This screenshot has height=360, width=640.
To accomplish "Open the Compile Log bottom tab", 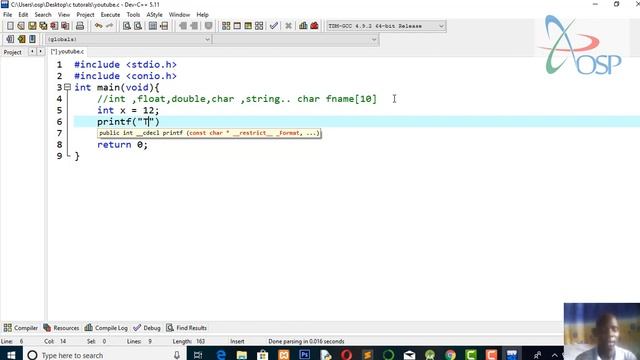I will (x=106, y=328).
